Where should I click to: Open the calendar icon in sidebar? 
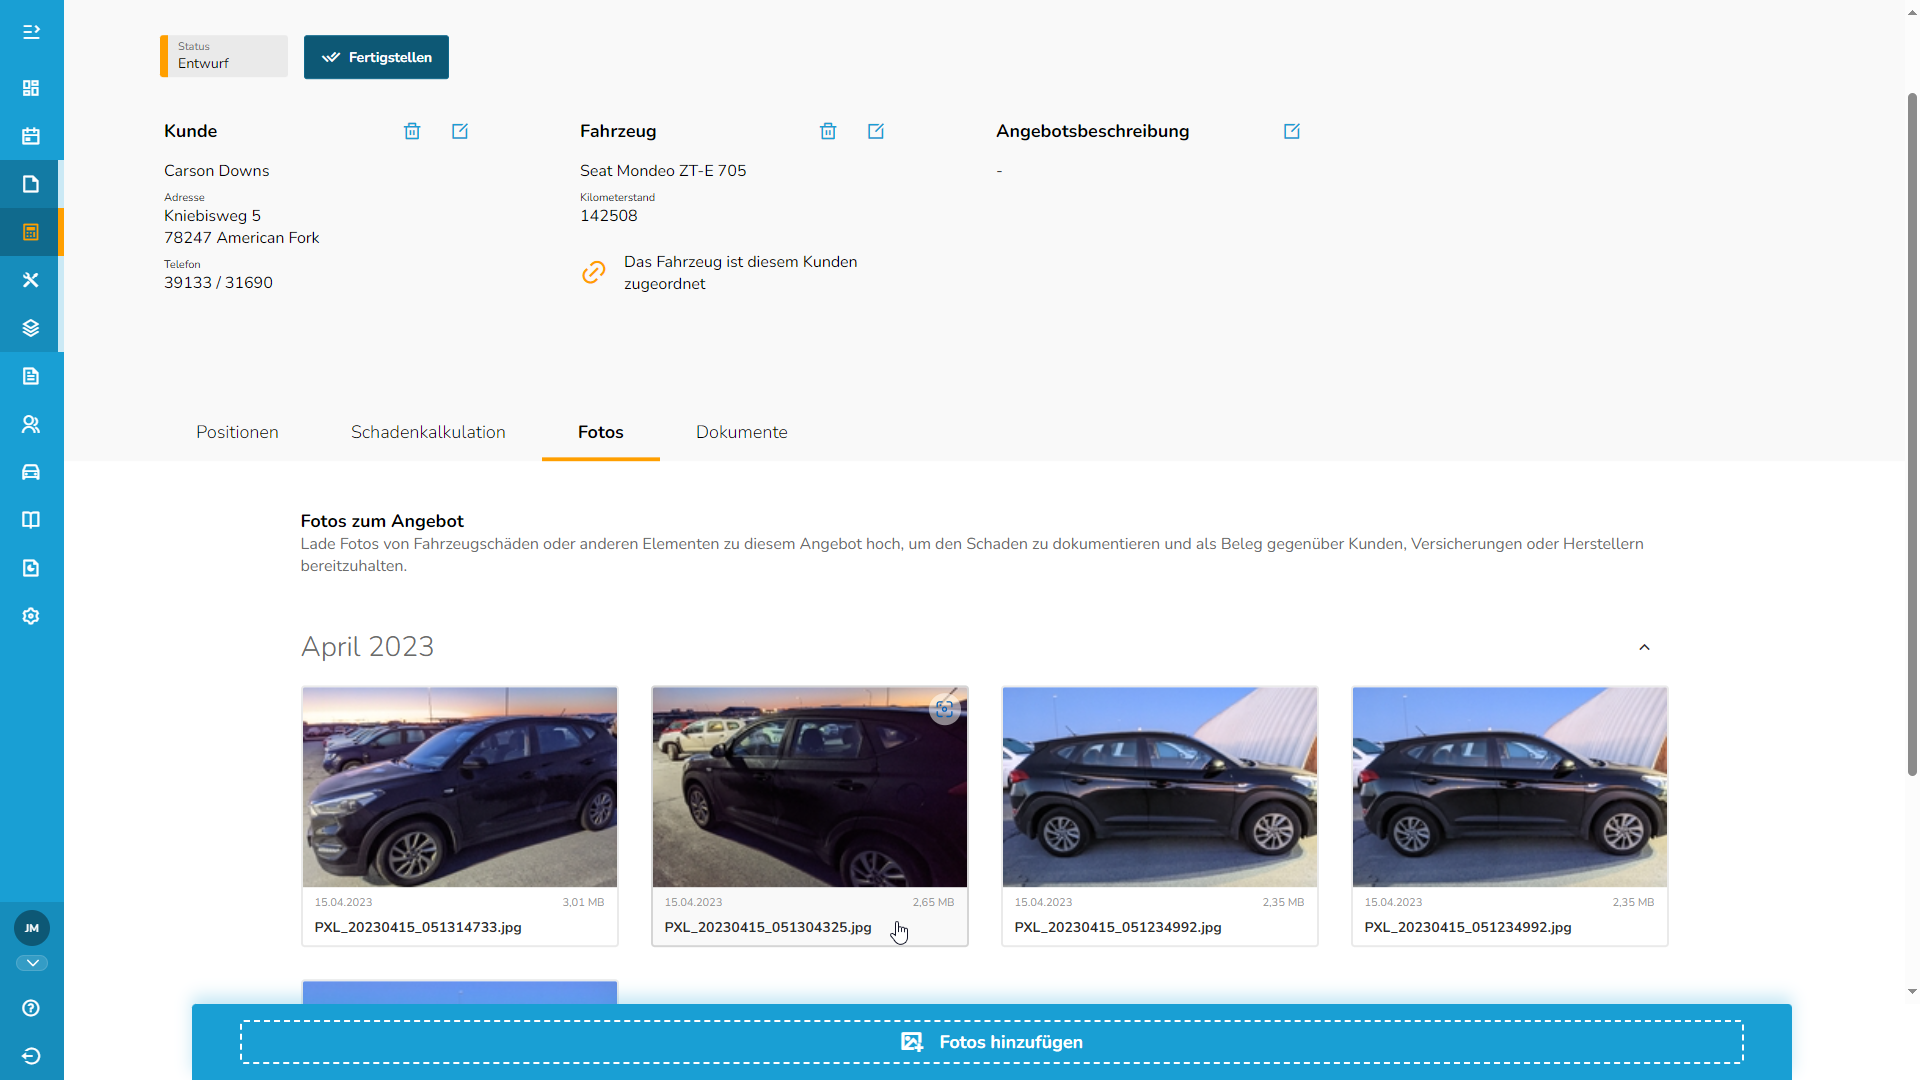[31, 136]
